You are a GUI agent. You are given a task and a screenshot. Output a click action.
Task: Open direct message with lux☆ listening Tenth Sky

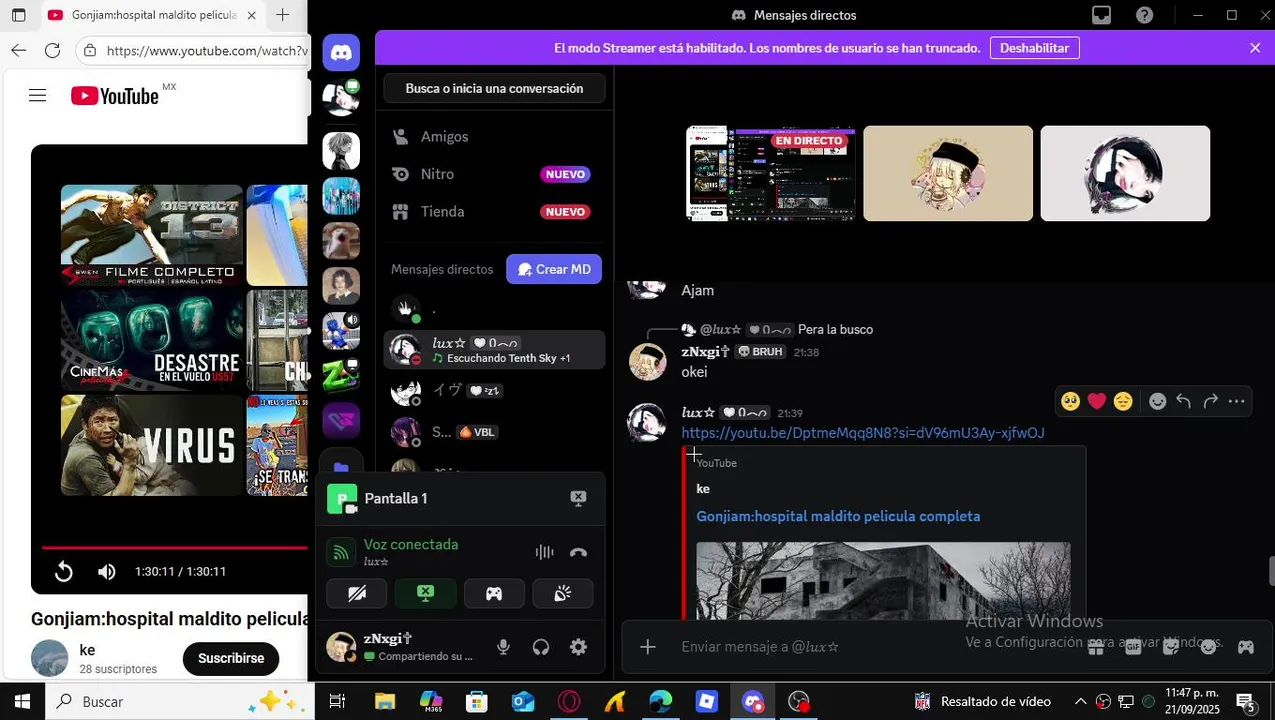[494, 350]
